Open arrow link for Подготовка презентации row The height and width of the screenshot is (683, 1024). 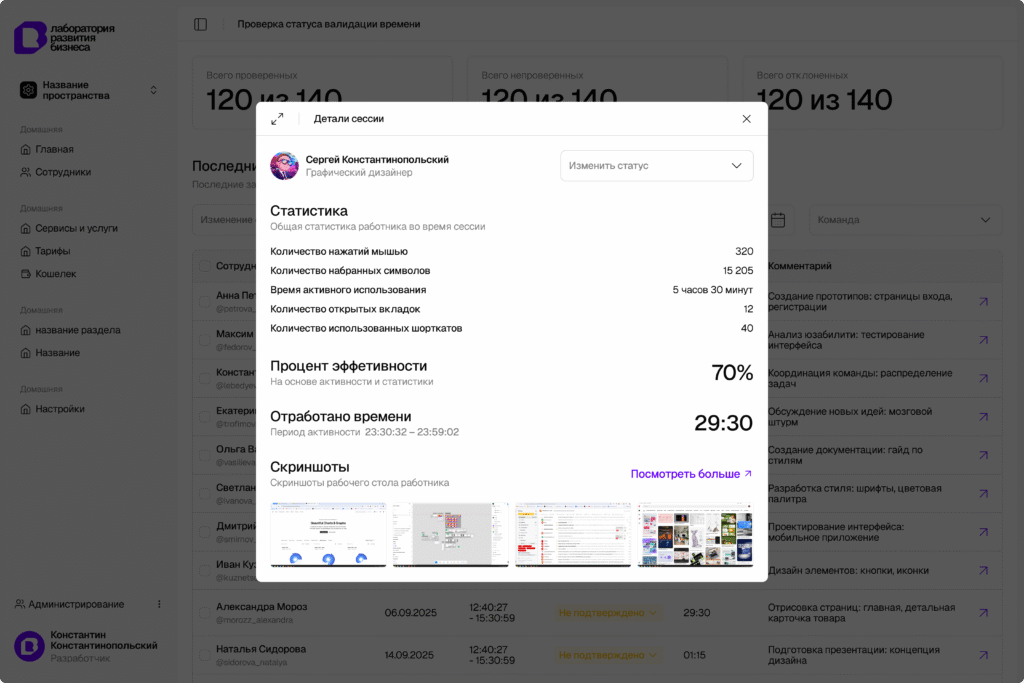coord(983,655)
